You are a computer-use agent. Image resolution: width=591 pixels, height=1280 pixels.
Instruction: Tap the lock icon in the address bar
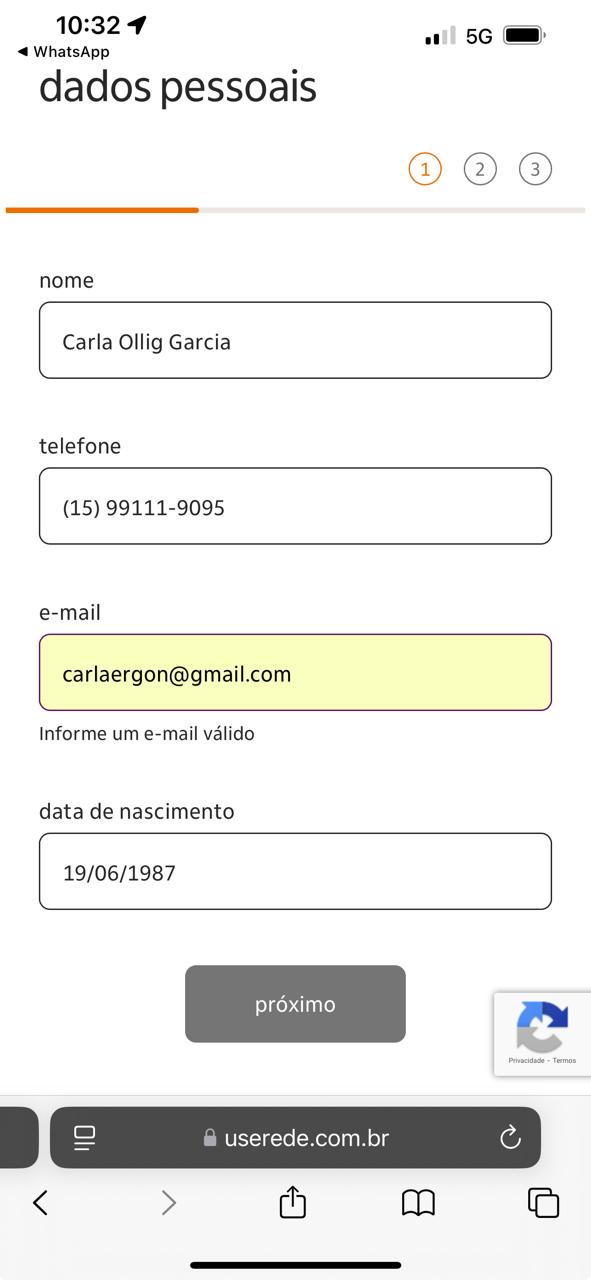click(x=210, y=1137)
